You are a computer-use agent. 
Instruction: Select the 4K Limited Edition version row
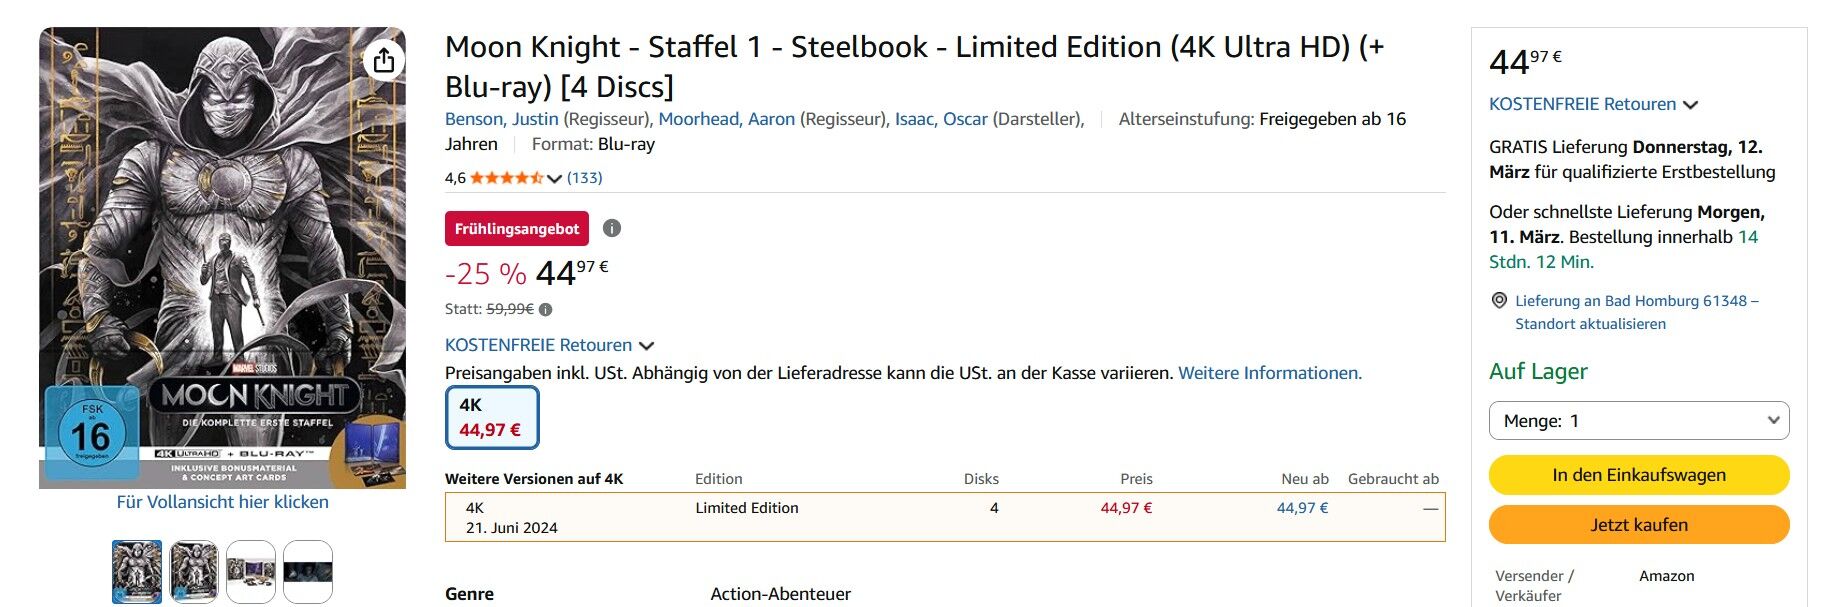coord(944,517)
